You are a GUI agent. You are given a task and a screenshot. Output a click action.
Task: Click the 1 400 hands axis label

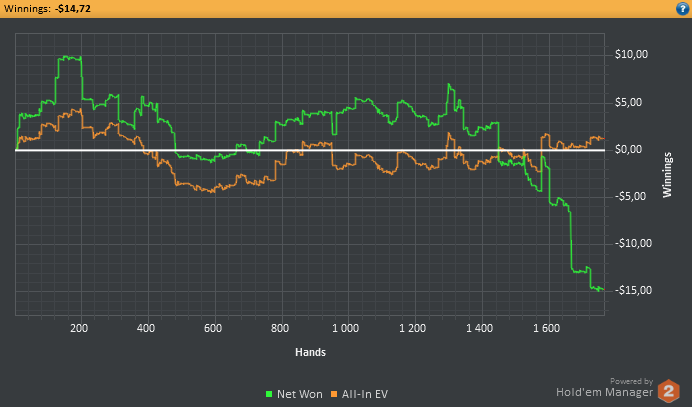(x=479, y=328)
